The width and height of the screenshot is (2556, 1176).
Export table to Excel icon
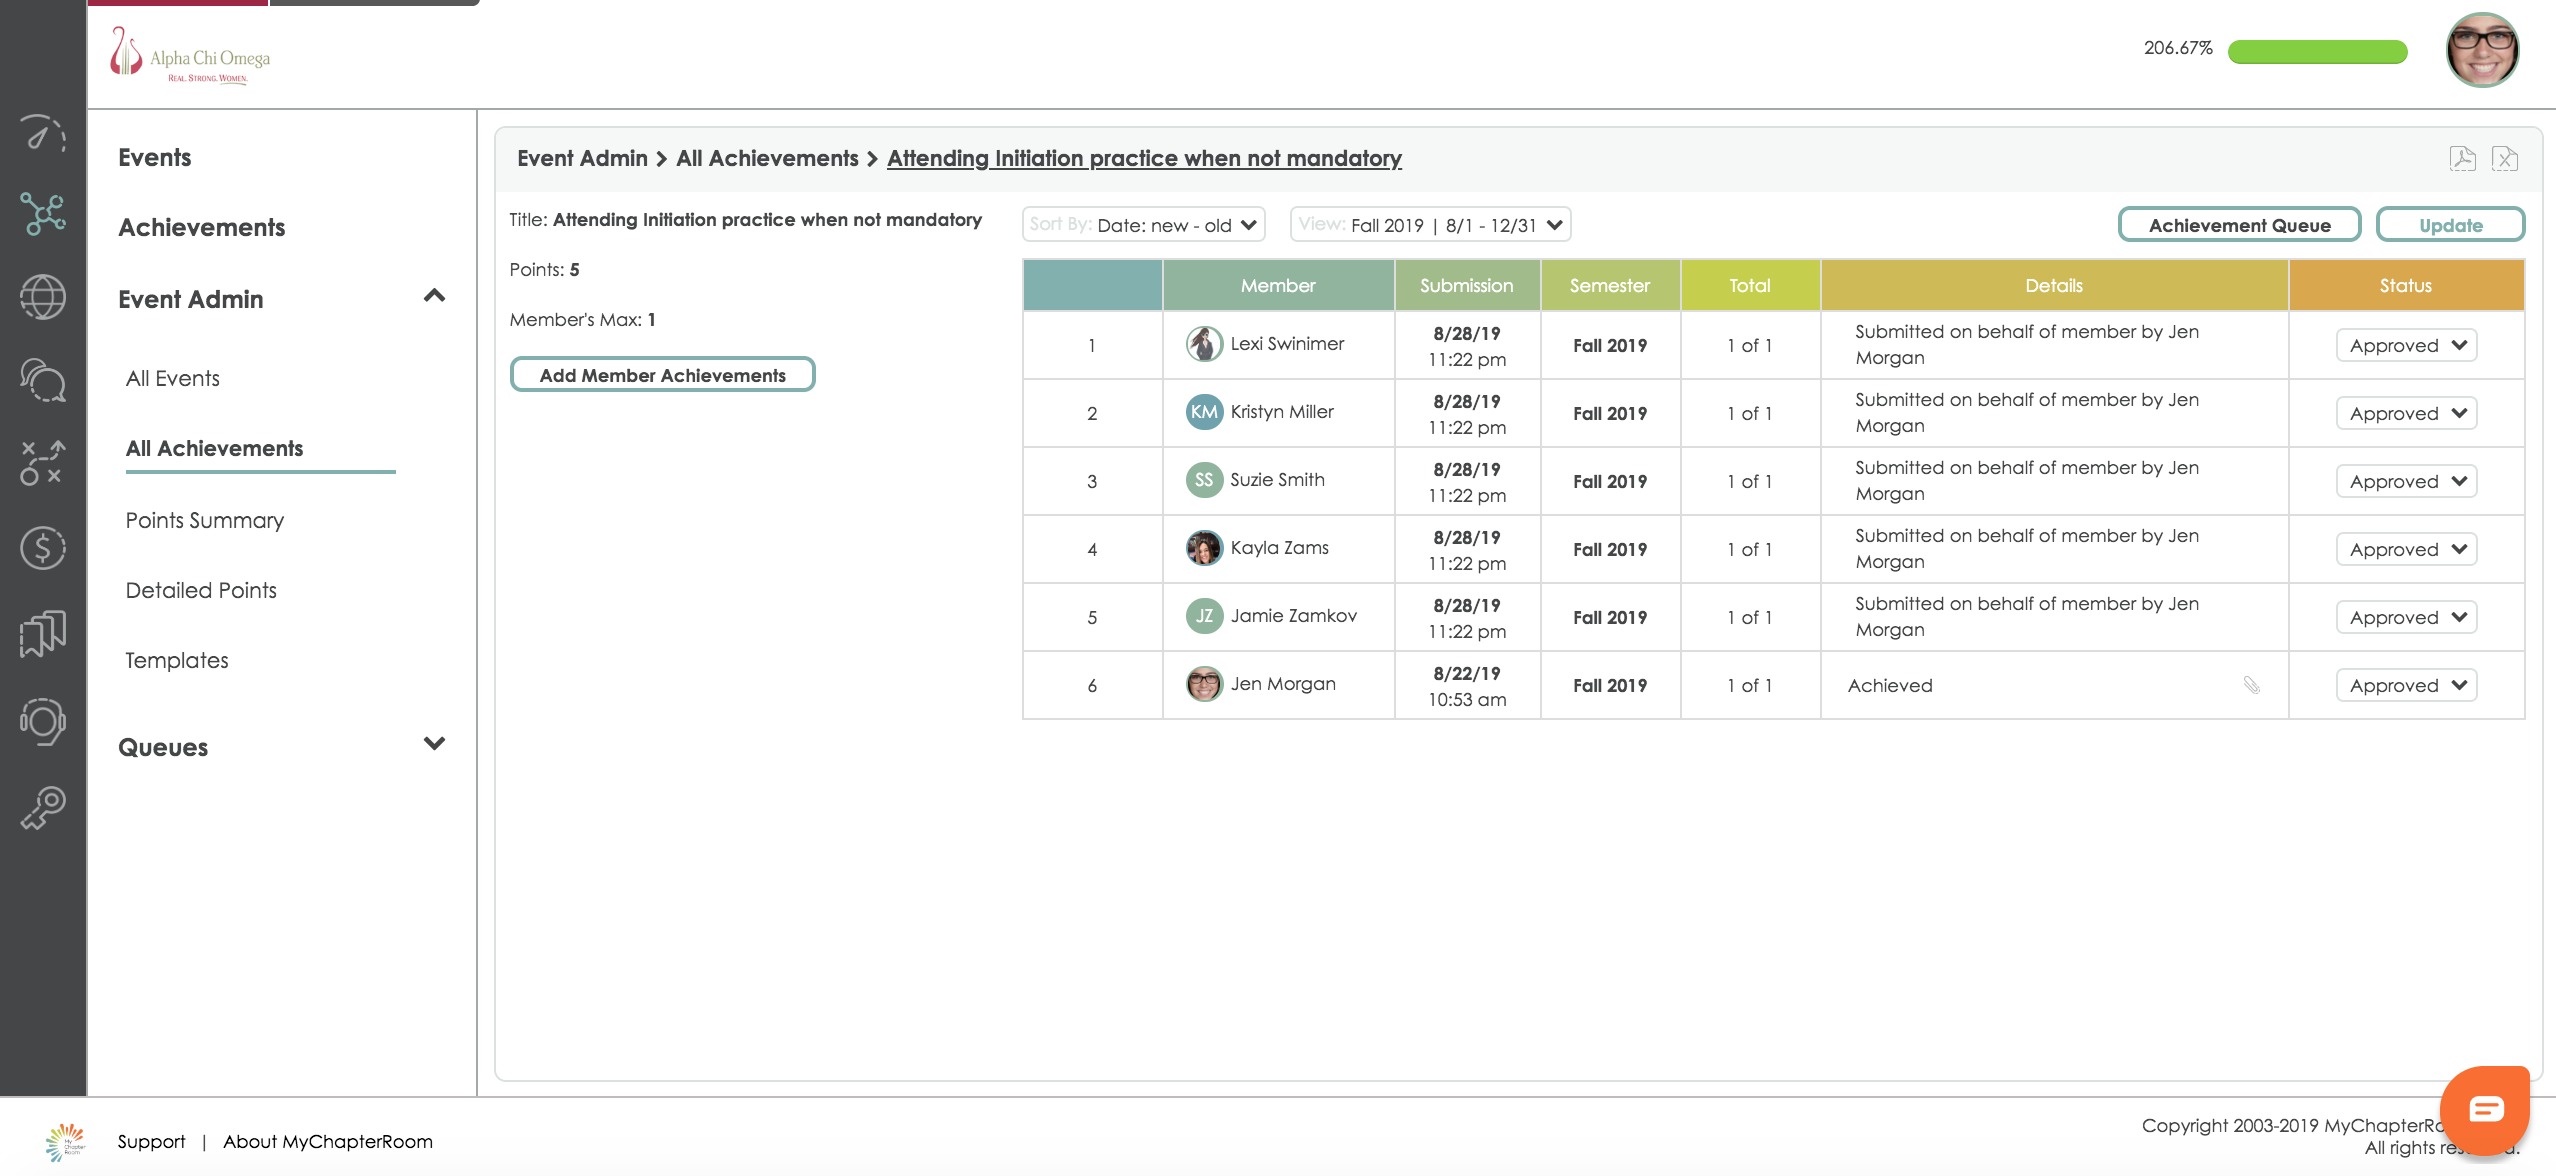2505,158
